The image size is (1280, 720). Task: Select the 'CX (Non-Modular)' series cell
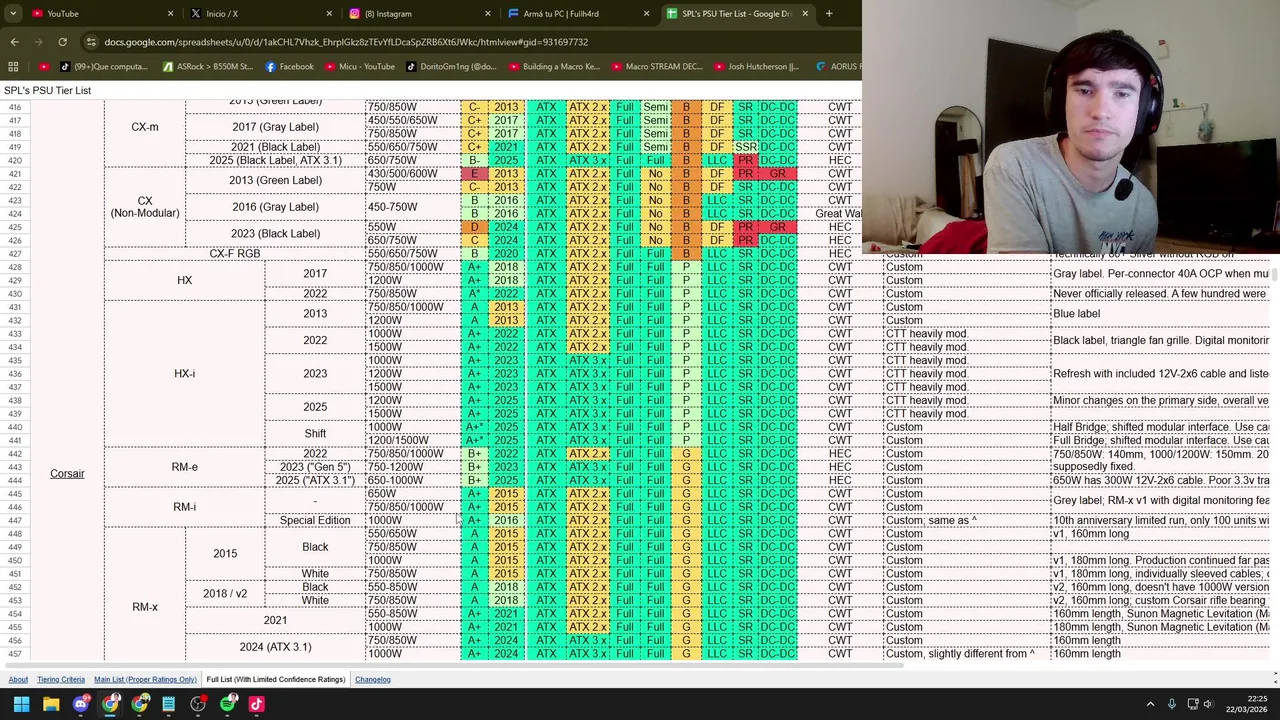pos(145,207)
